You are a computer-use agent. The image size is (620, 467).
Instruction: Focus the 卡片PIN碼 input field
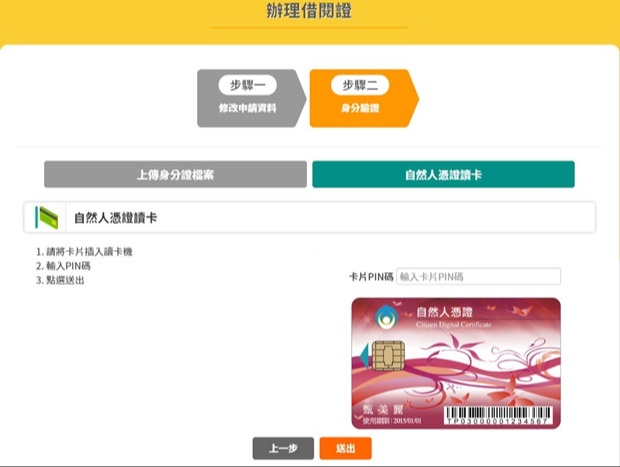(x=478, y=276)
